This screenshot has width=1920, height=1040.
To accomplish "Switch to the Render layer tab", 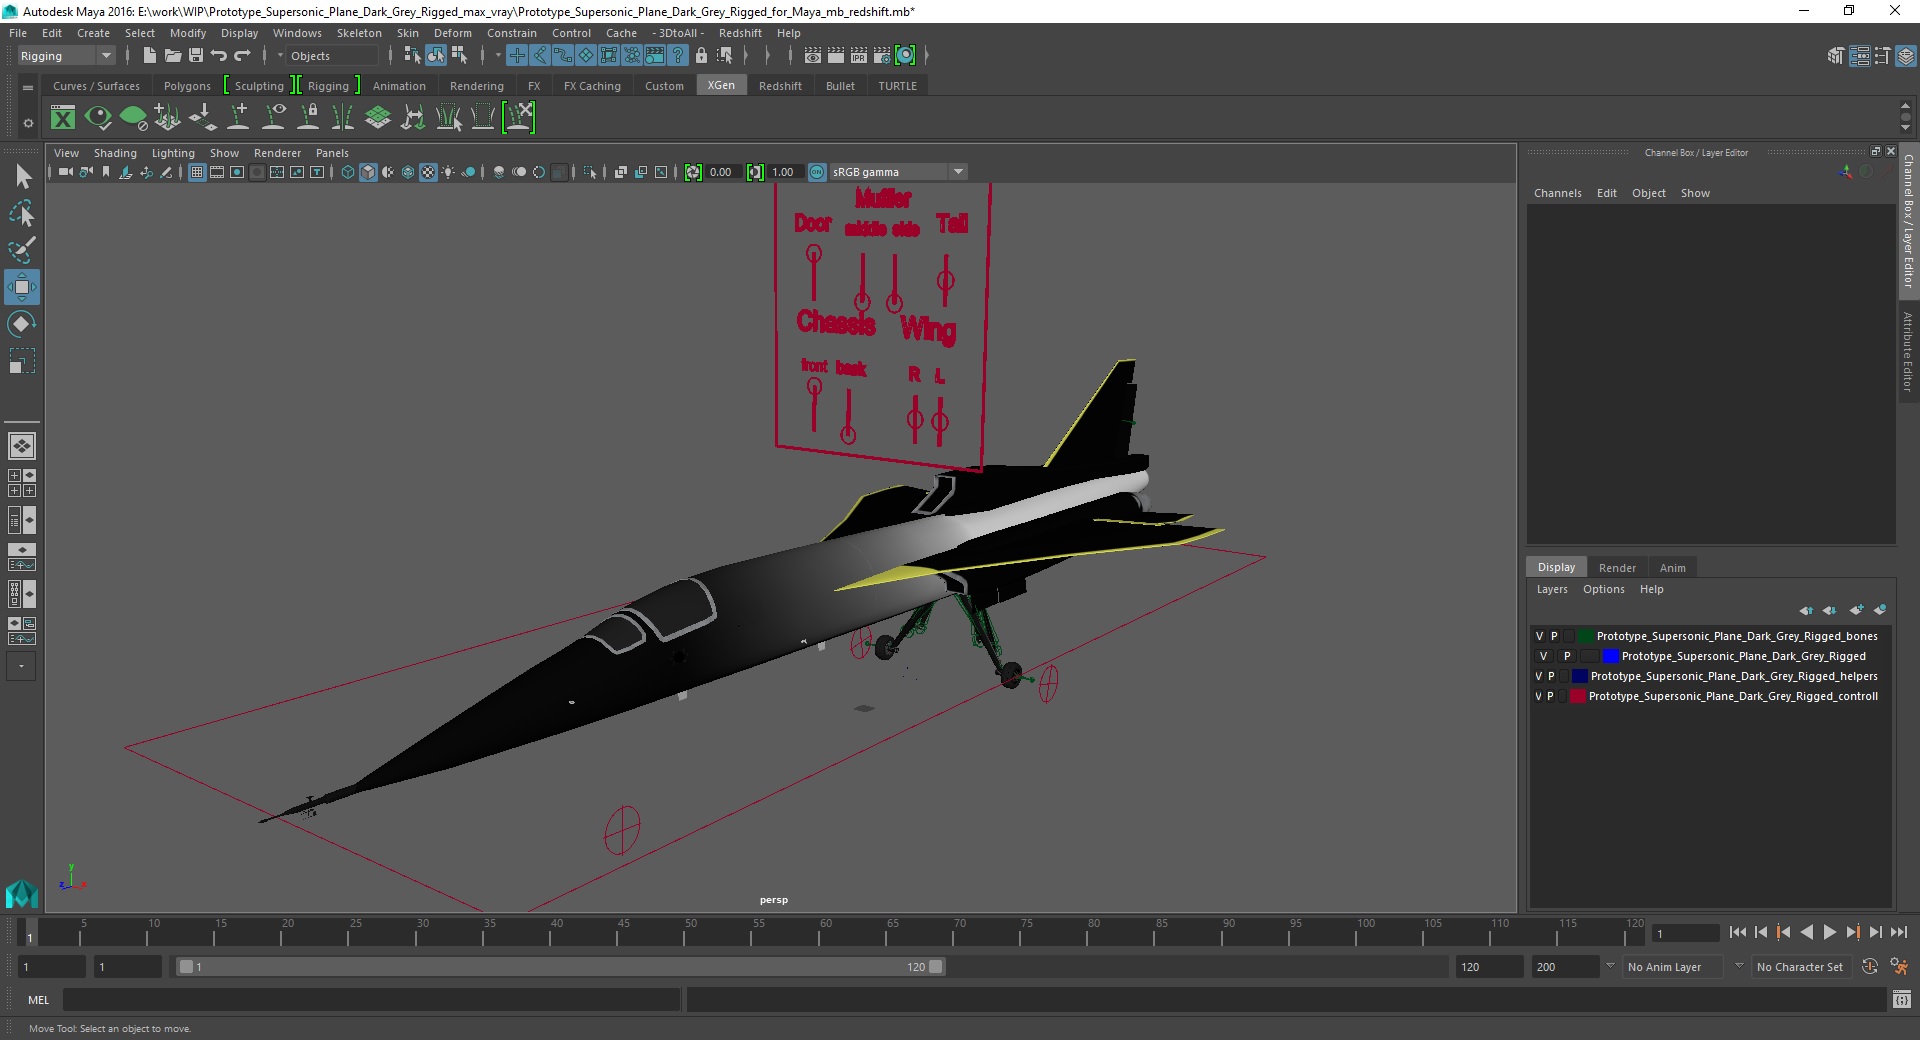I will click(1617, 568).
